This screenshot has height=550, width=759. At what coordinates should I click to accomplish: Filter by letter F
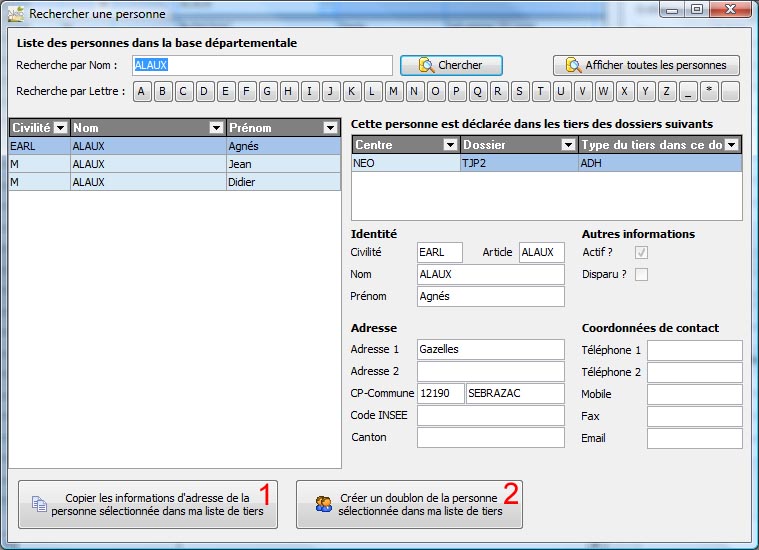(247, 91)
